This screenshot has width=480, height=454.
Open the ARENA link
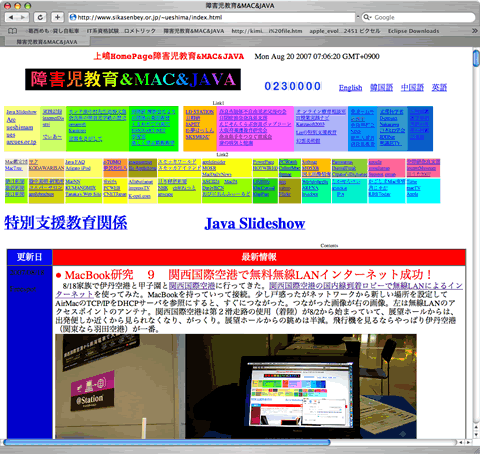click(310, 188)
